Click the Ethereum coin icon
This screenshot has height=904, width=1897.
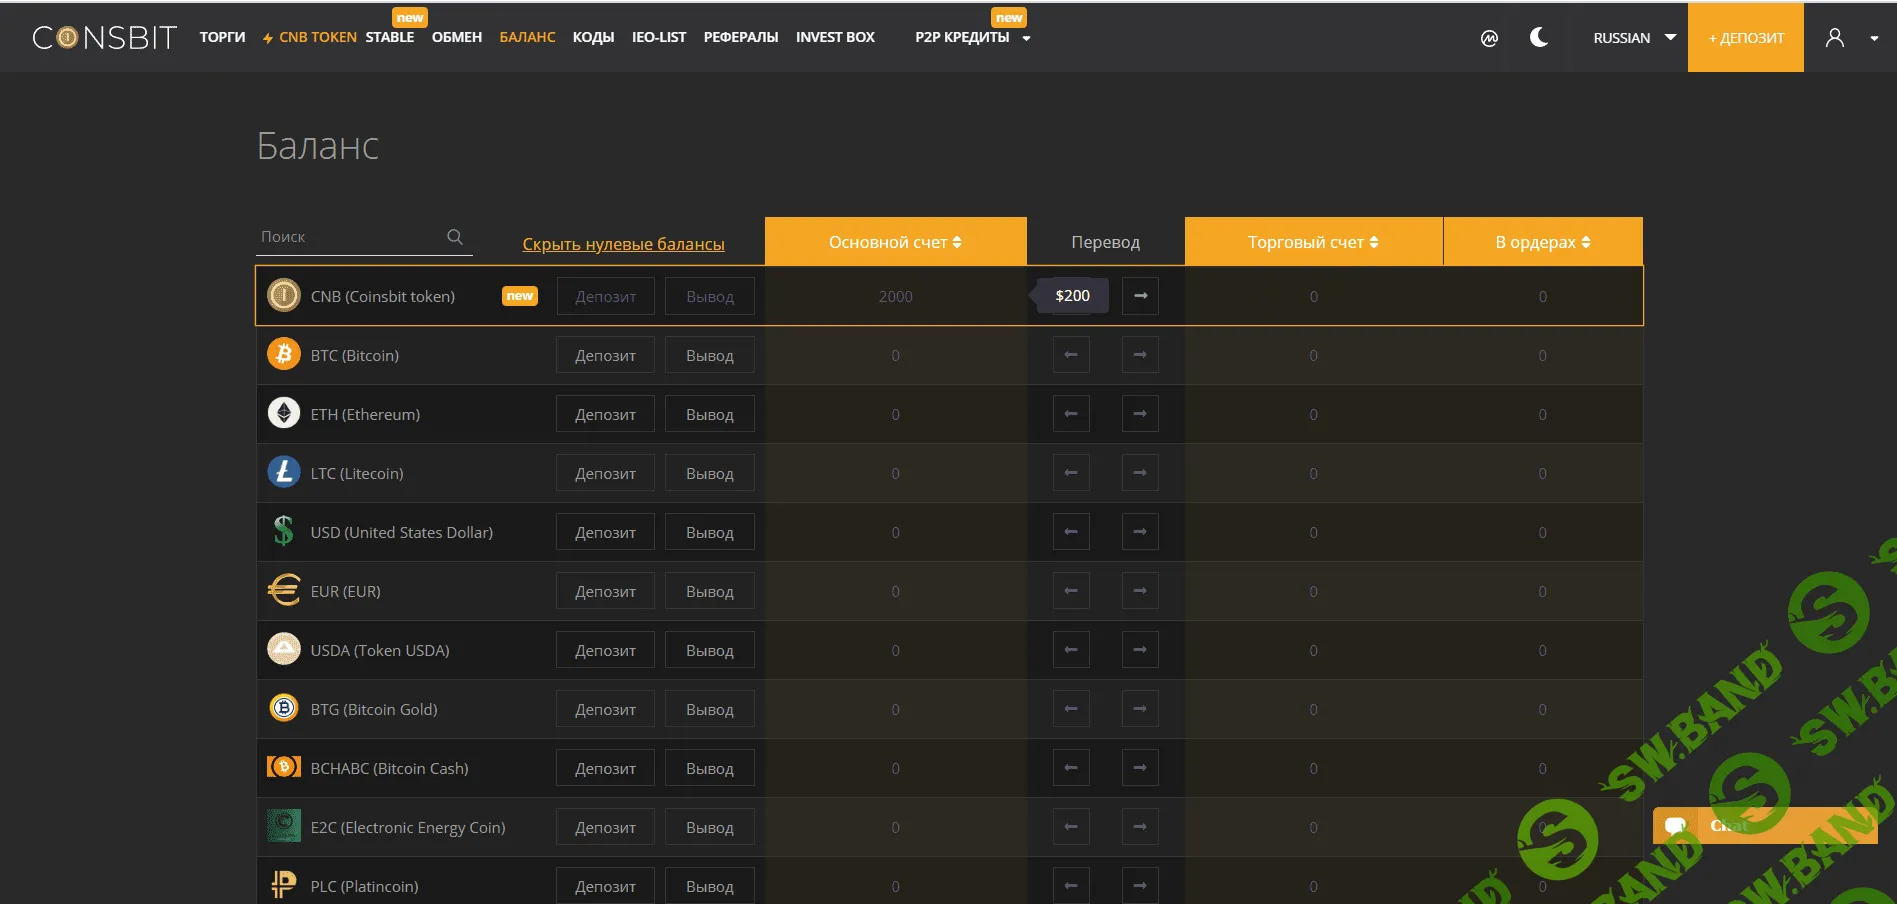284,413
